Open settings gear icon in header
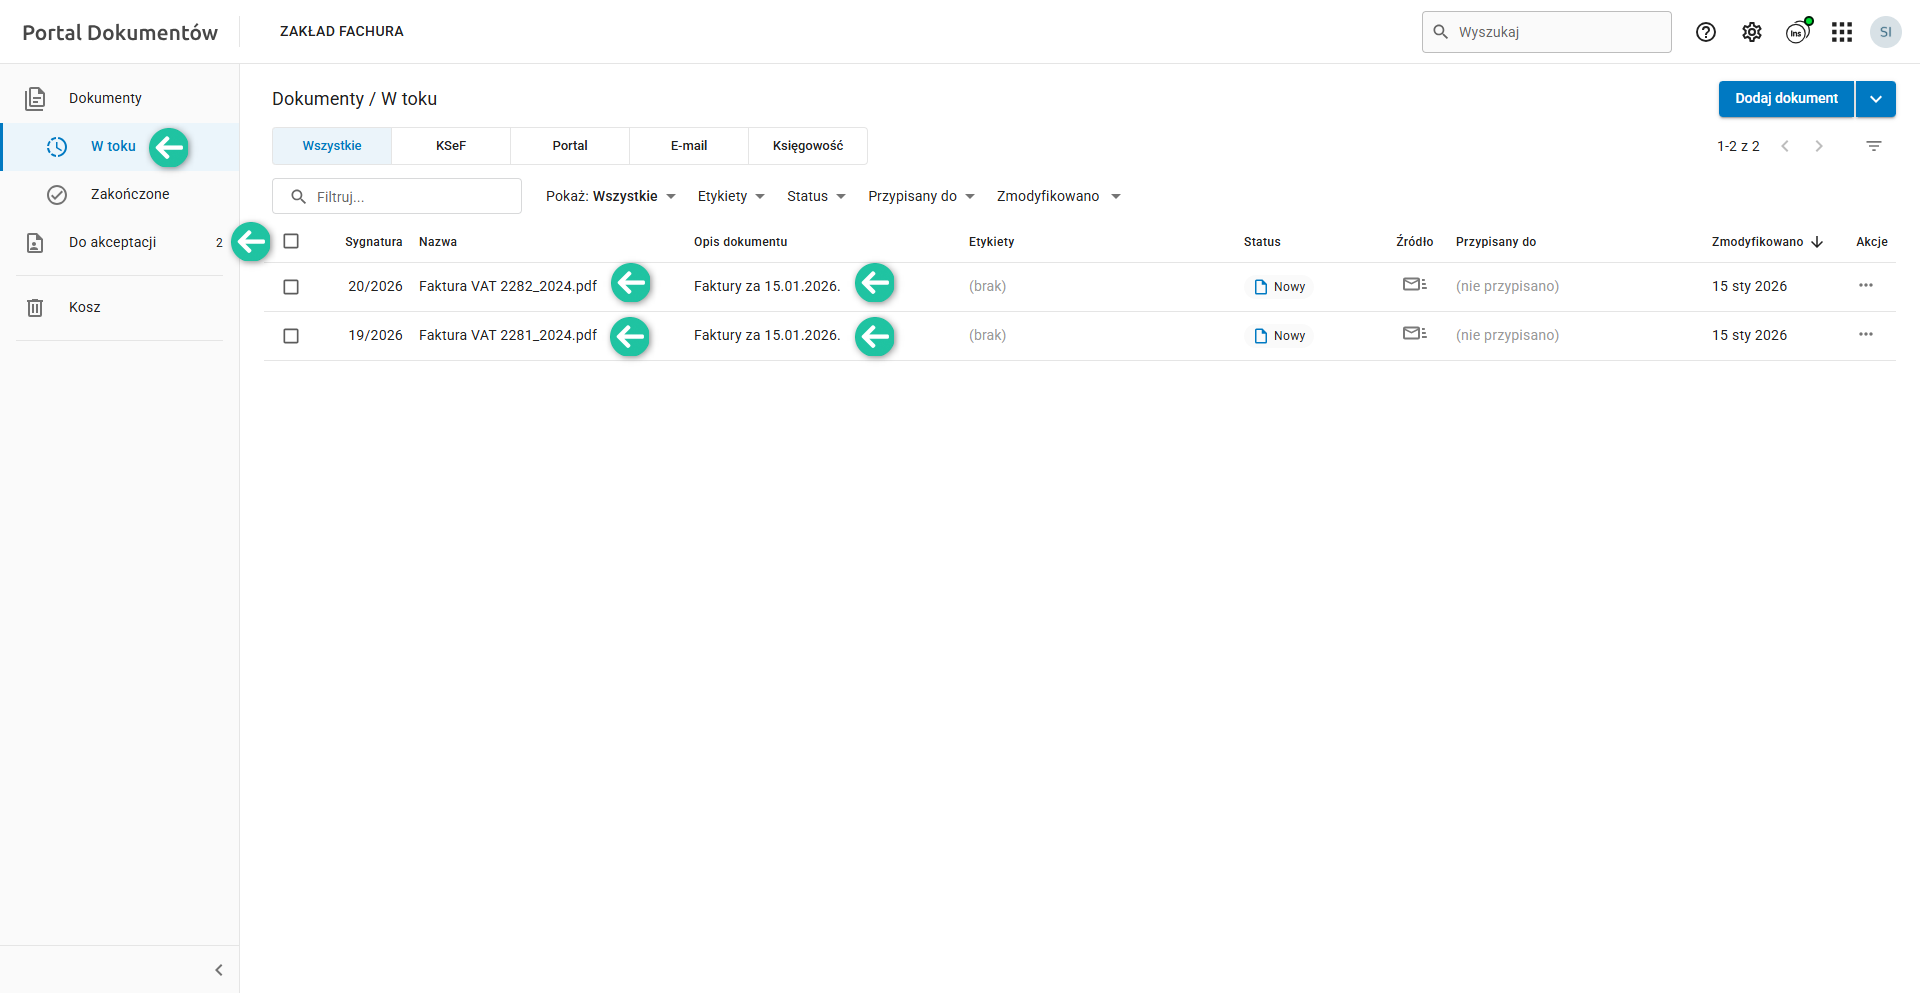 coord(1752,32)
